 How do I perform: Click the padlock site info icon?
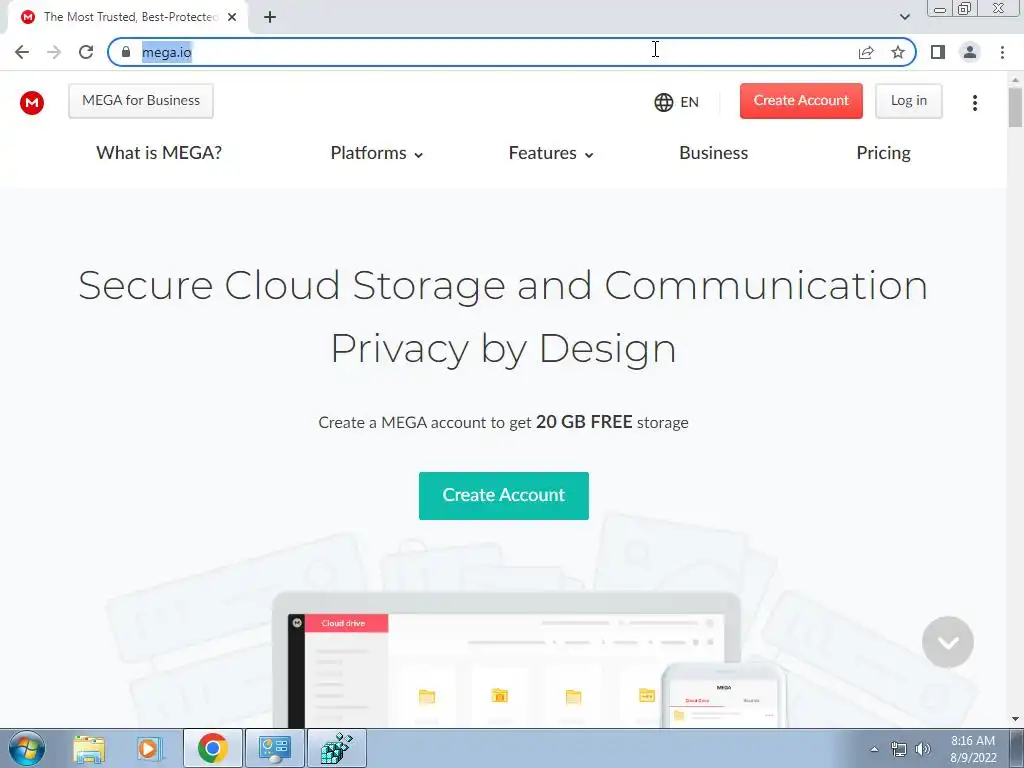[x=126, y=52]
